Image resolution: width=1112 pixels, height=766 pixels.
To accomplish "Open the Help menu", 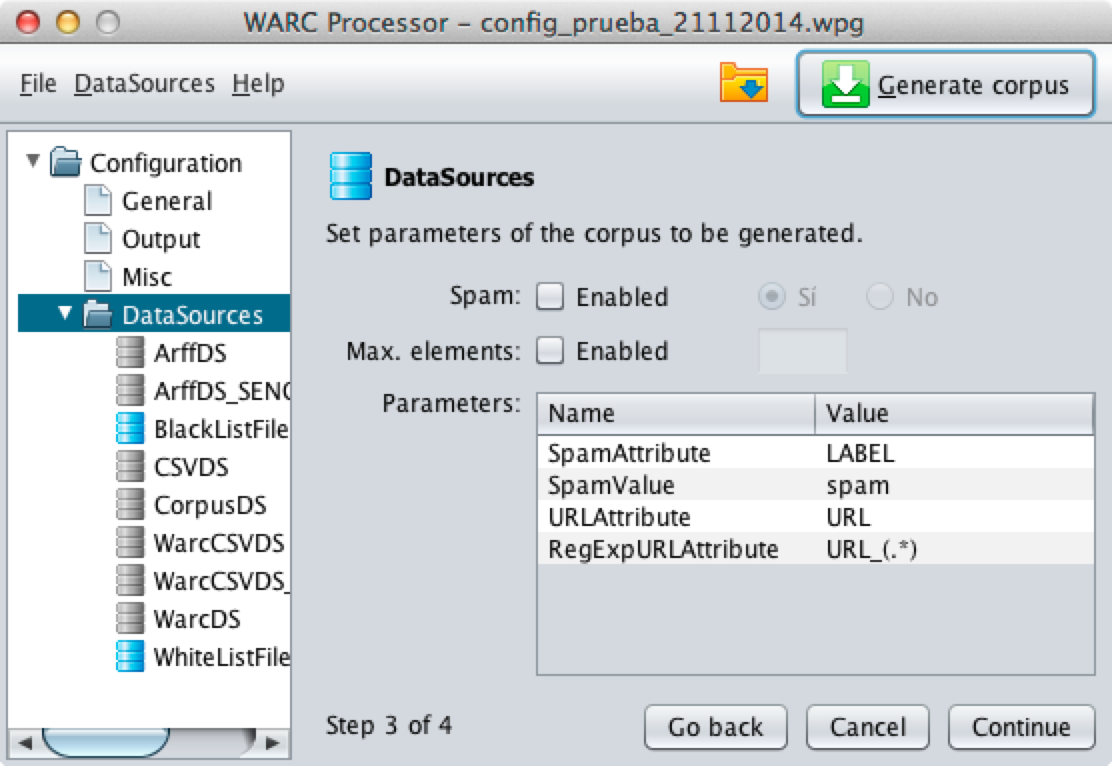I will (x=258, y=84).
